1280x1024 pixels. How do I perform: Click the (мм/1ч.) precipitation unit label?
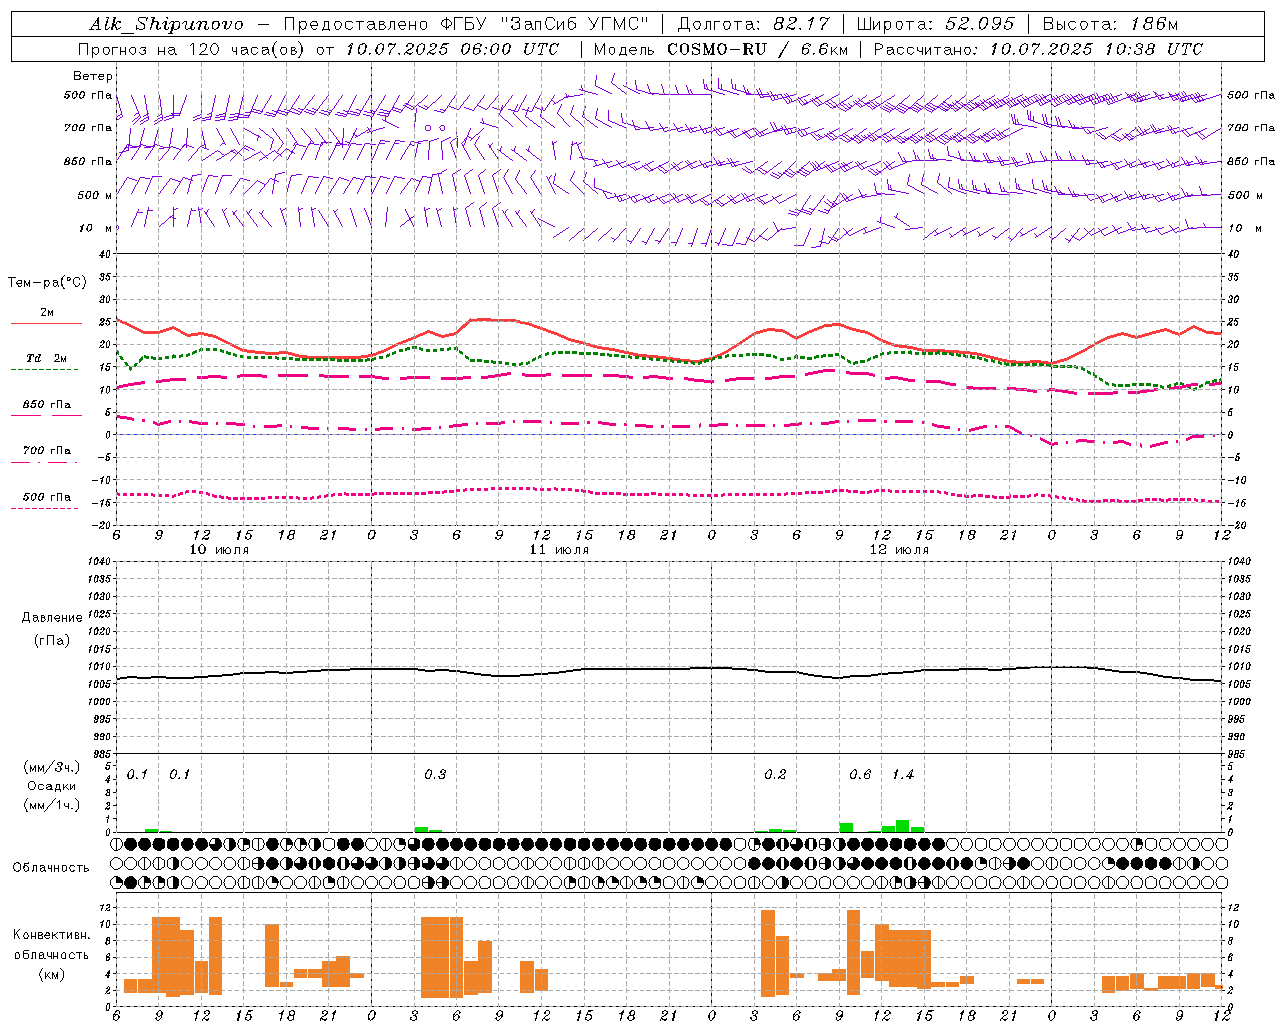52,805
